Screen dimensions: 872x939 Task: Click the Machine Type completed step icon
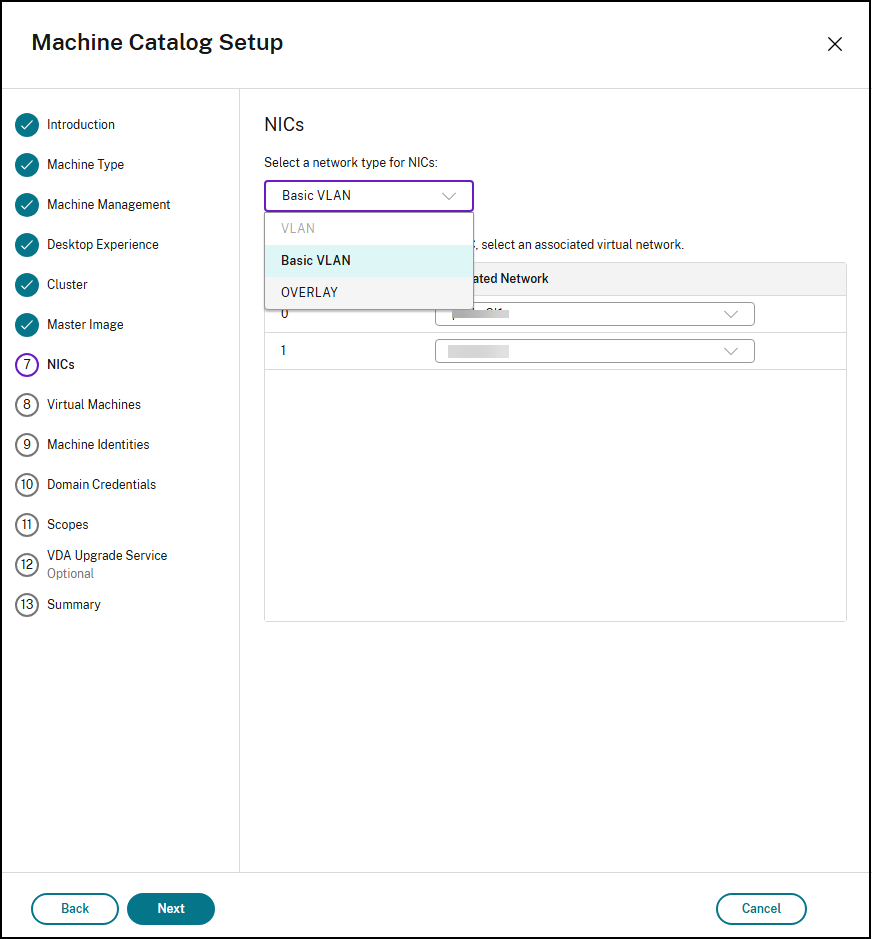point(27,165)
